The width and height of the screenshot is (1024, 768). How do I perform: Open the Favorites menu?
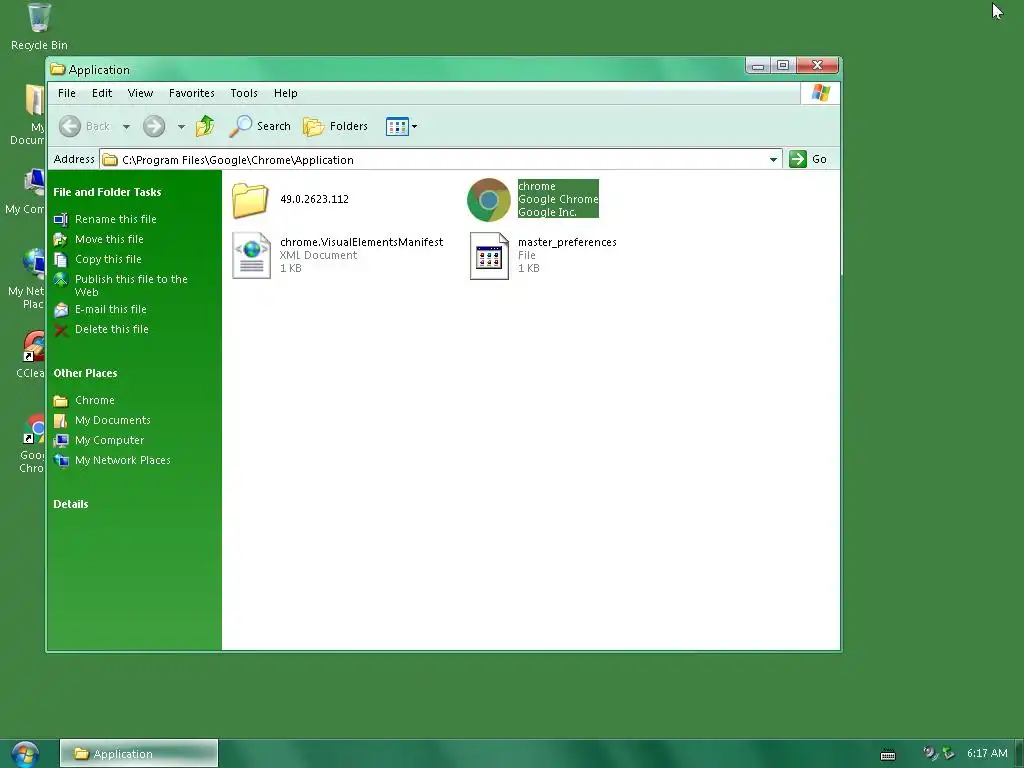click(x=191, y=93)
